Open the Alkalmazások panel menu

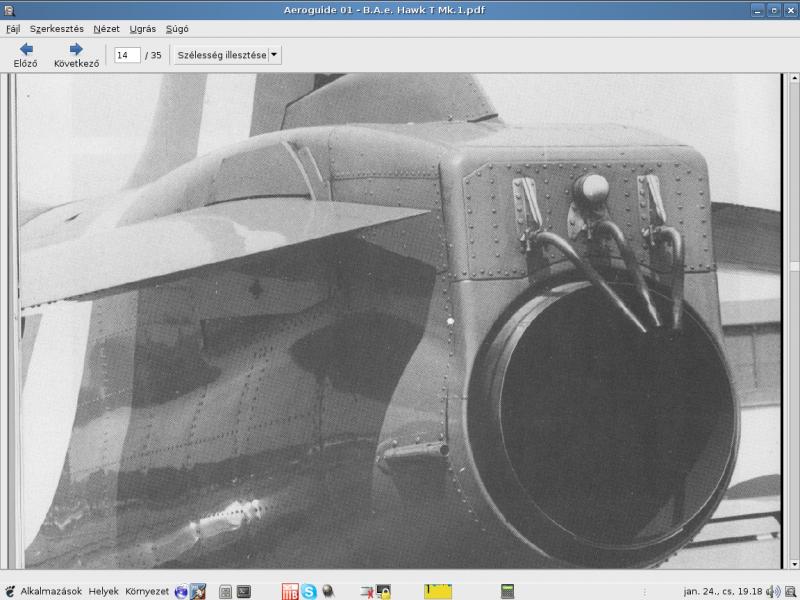[50, 591]
